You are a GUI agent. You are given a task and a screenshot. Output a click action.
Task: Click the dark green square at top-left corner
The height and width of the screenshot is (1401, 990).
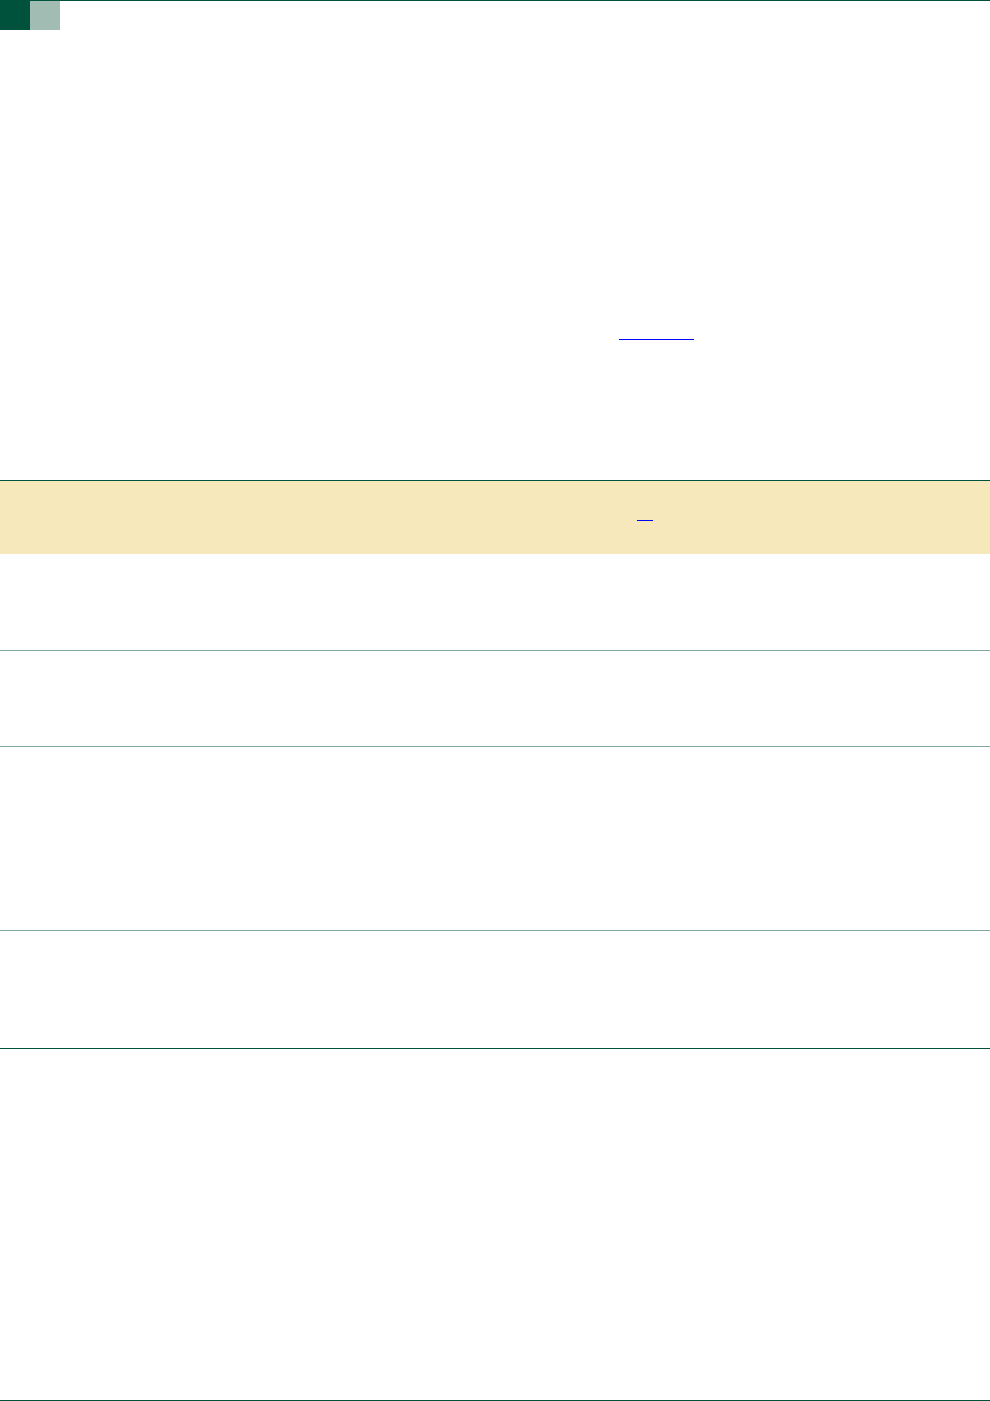tap(15, 15)
